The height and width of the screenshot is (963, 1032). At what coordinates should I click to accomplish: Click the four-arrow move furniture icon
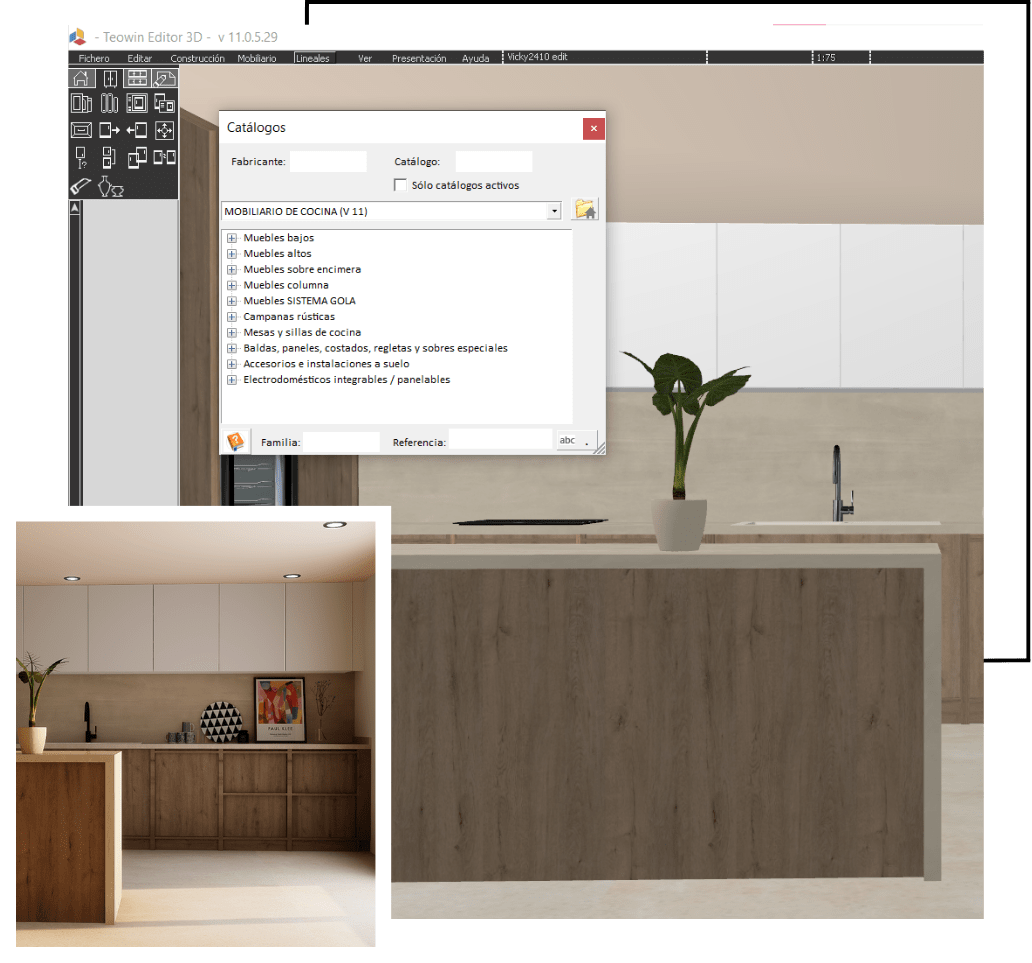tap(164, 130)
